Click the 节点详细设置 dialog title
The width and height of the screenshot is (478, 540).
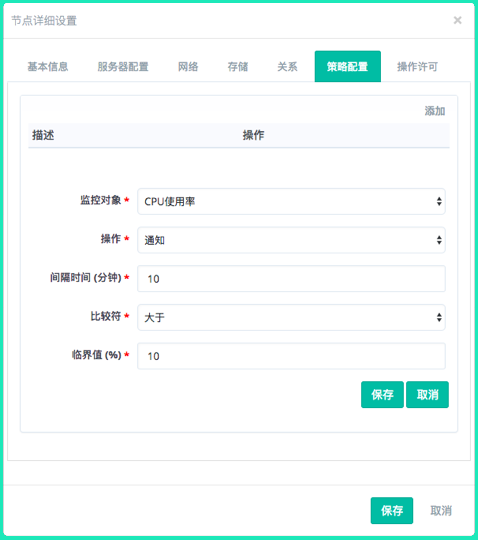click(x=44, y=21)
